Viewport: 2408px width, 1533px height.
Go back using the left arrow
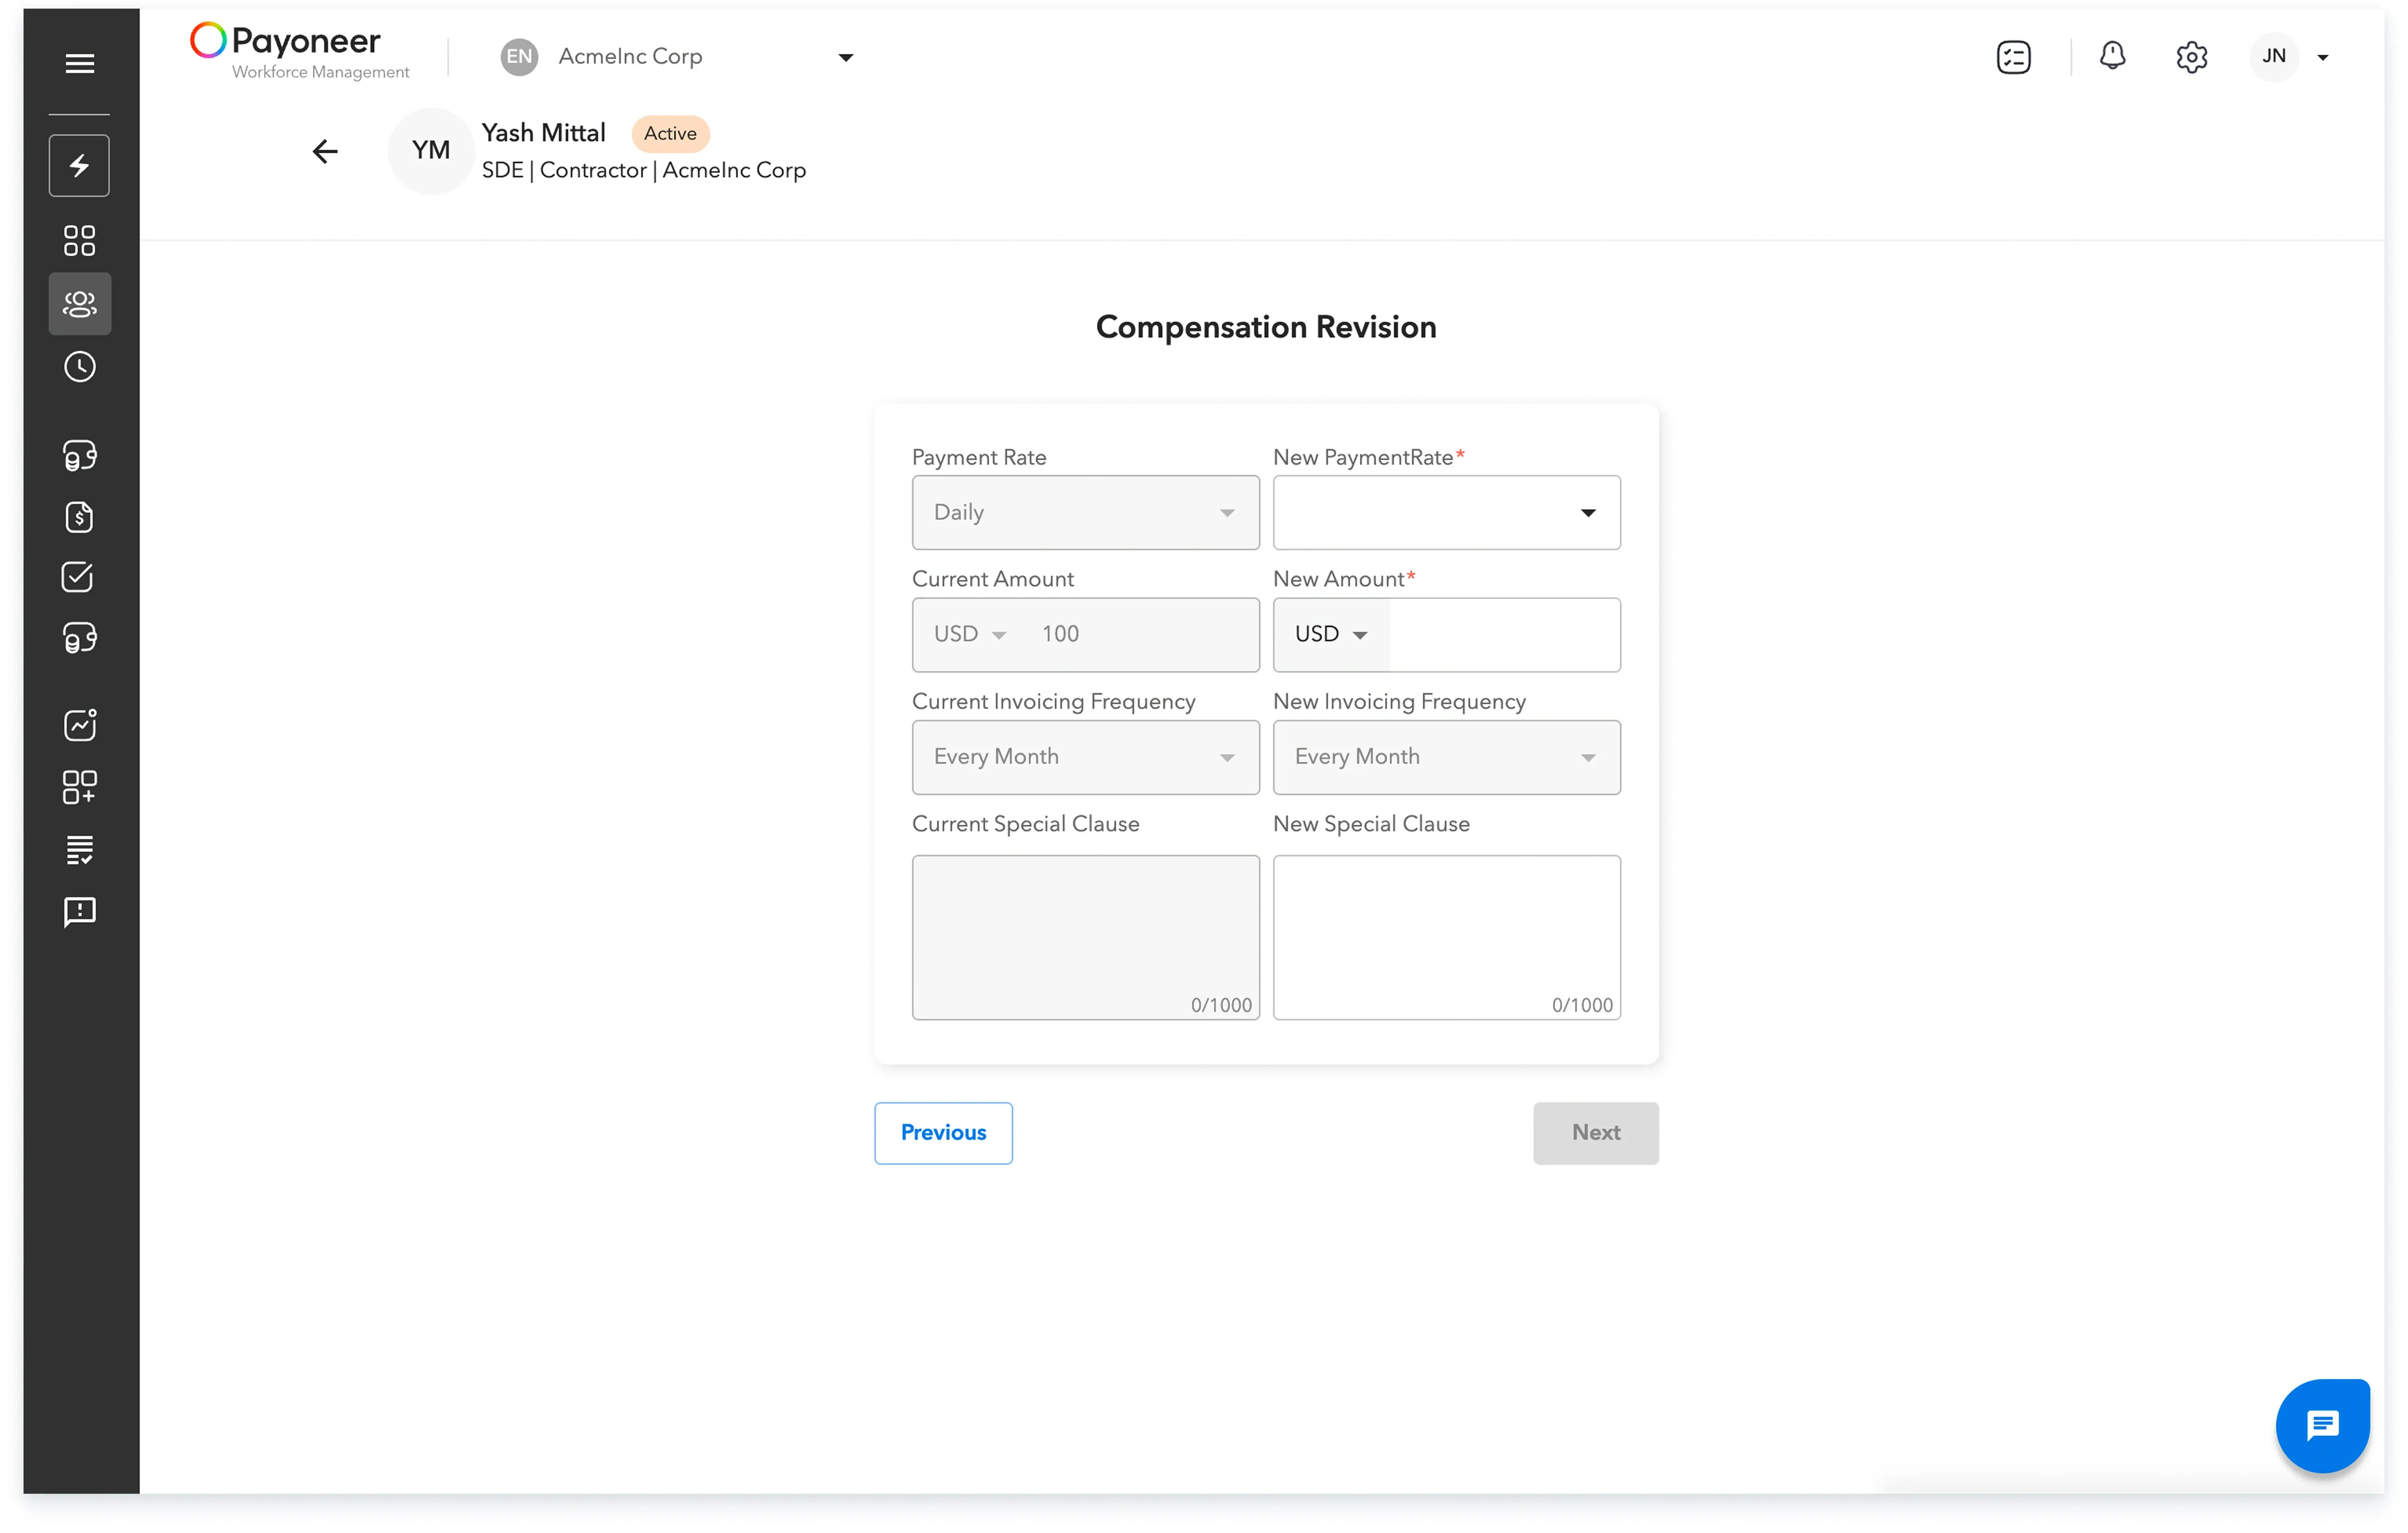coord(325,151)
